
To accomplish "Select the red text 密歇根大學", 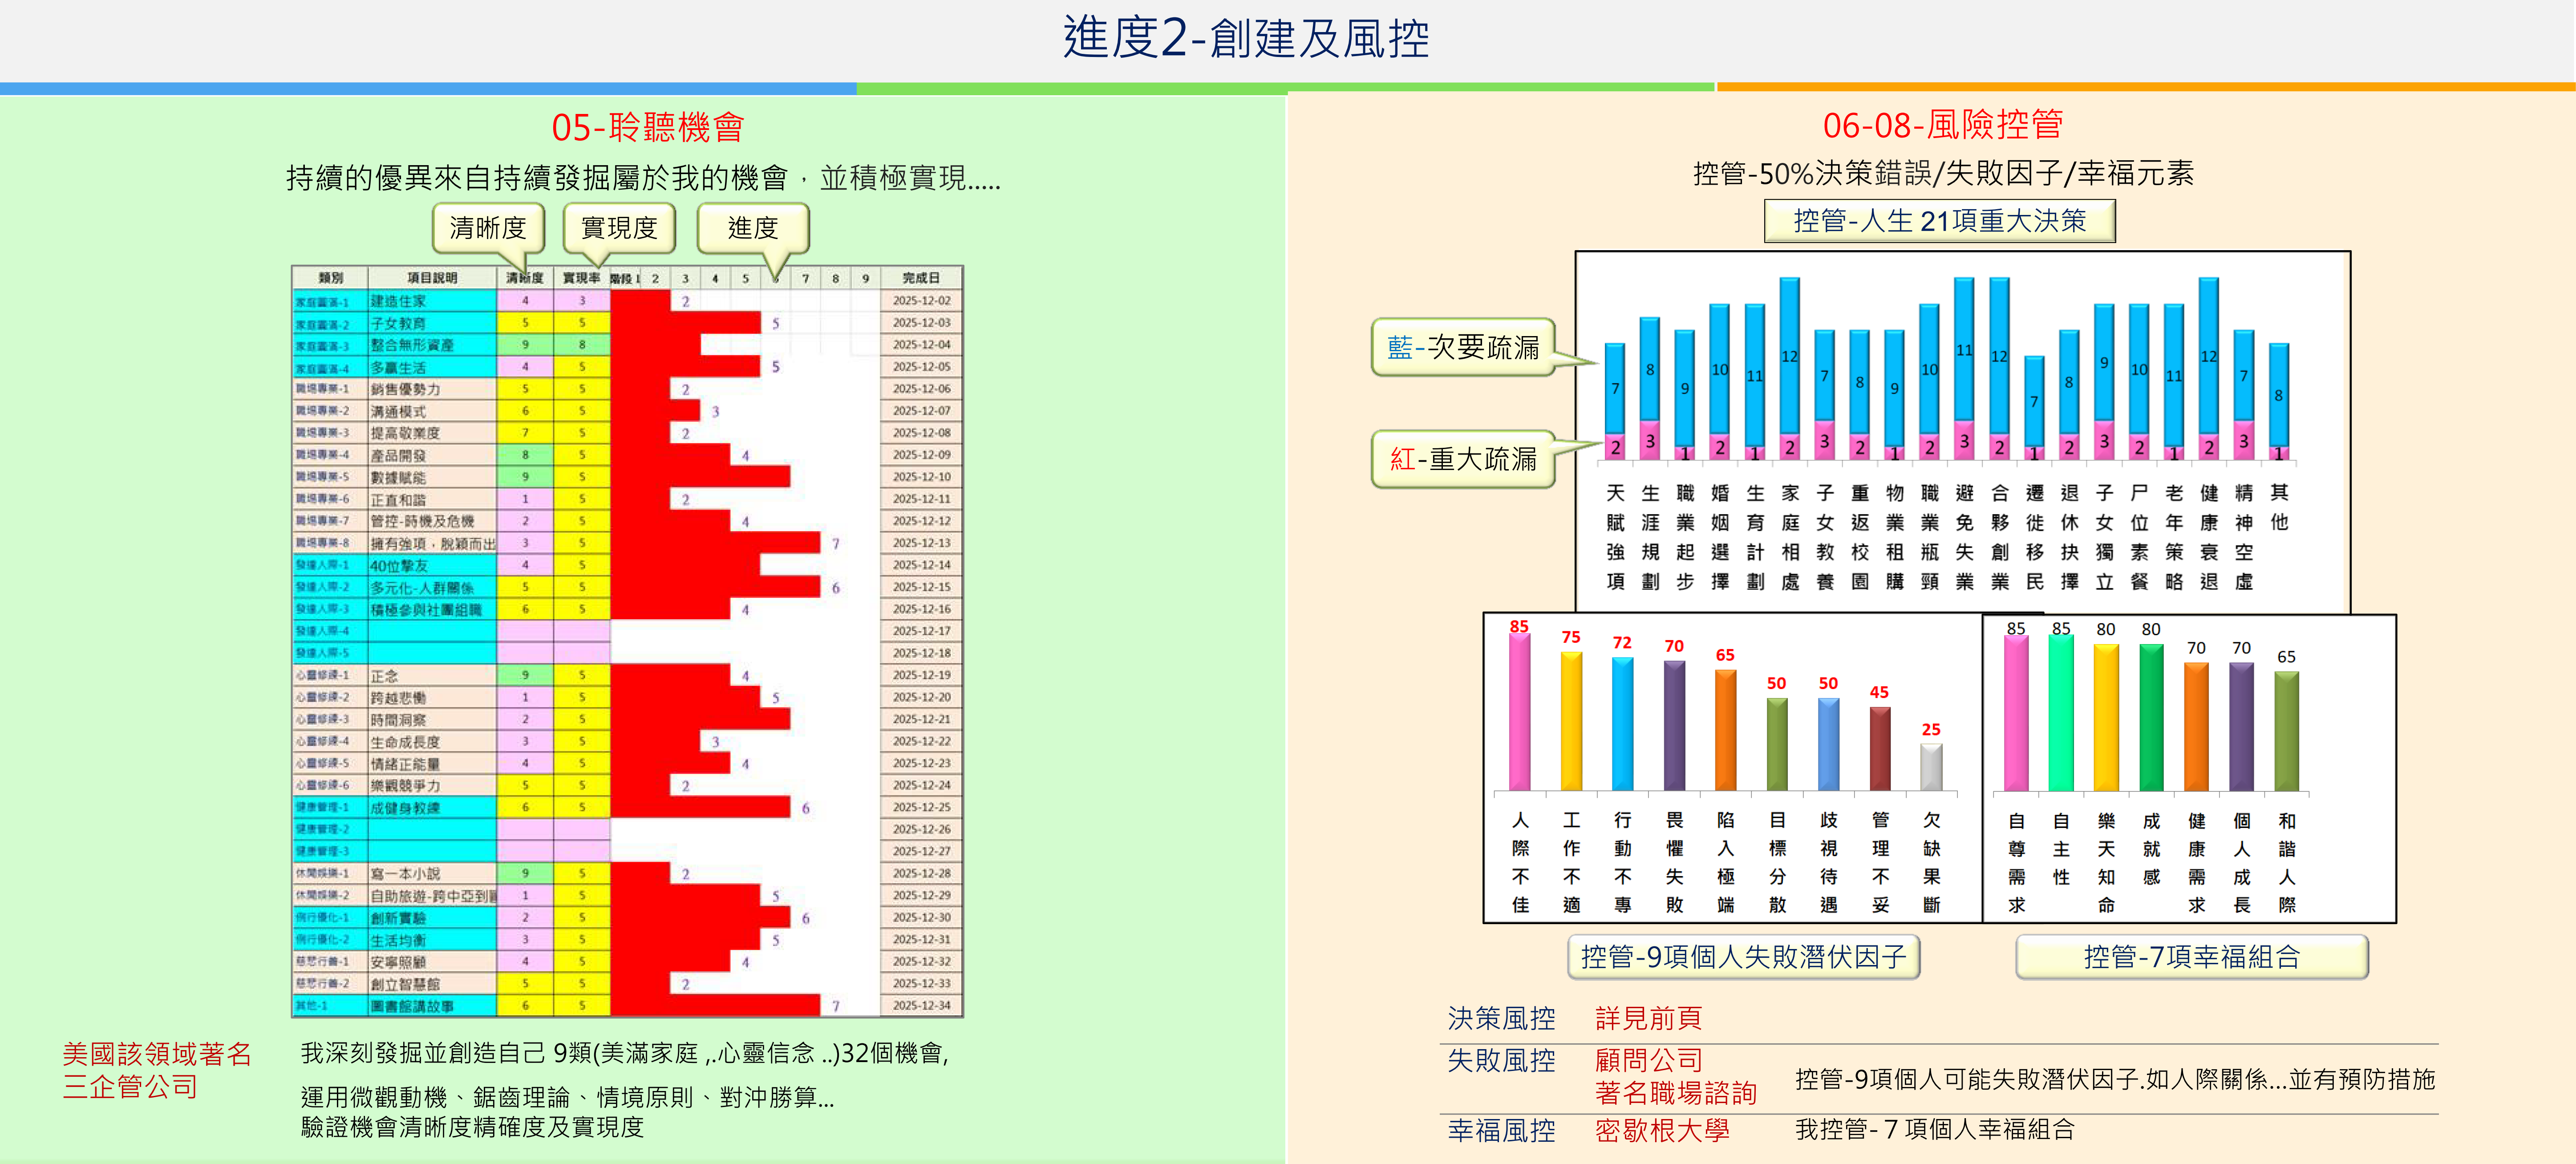I will pyautogui.click(x=1662, y=1131).
